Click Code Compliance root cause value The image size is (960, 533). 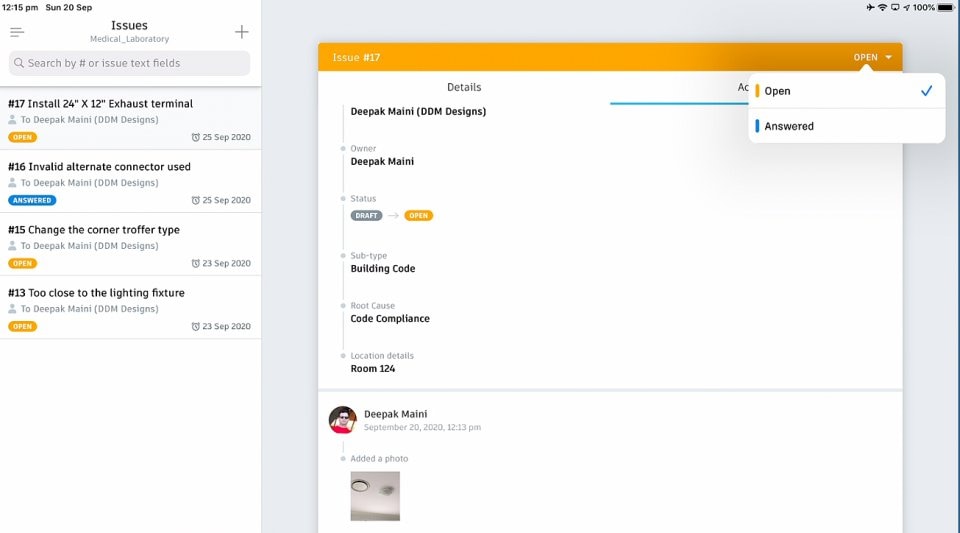click(390, 319)
